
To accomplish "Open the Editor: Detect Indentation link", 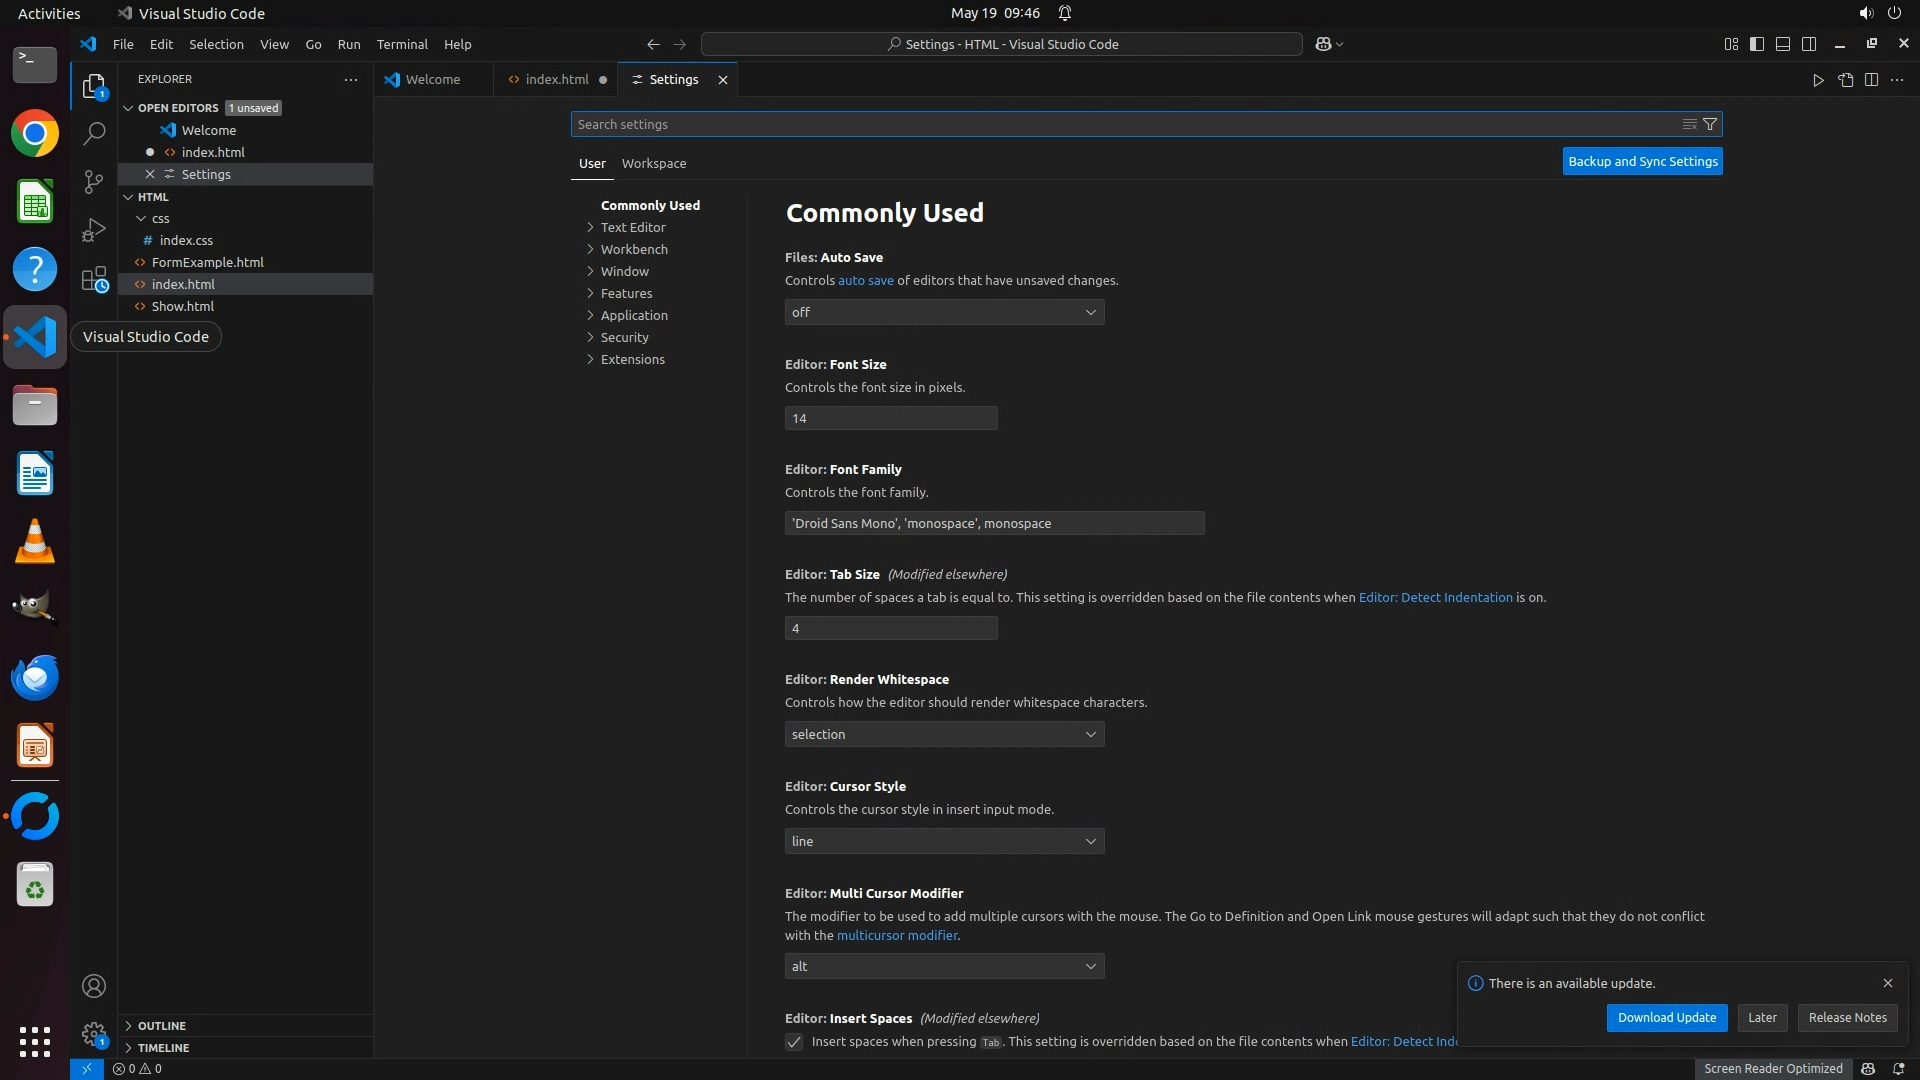I will click(1435, 597).
